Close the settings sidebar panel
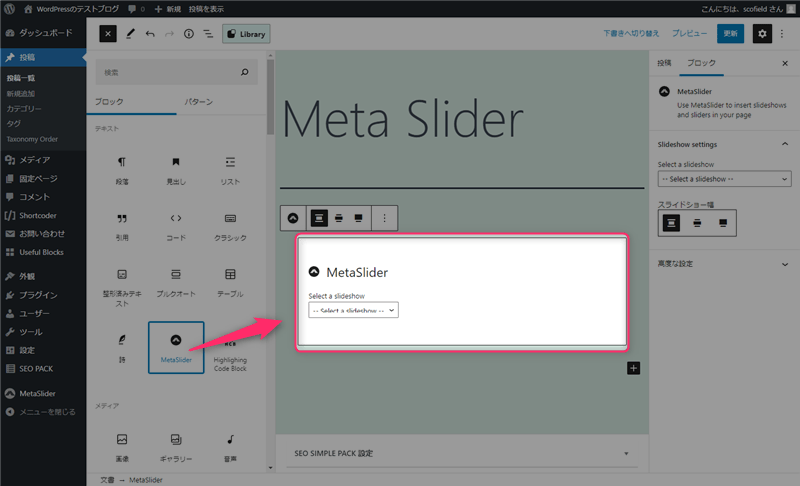Viewport: 800px width, 486px height. (785, 63)
